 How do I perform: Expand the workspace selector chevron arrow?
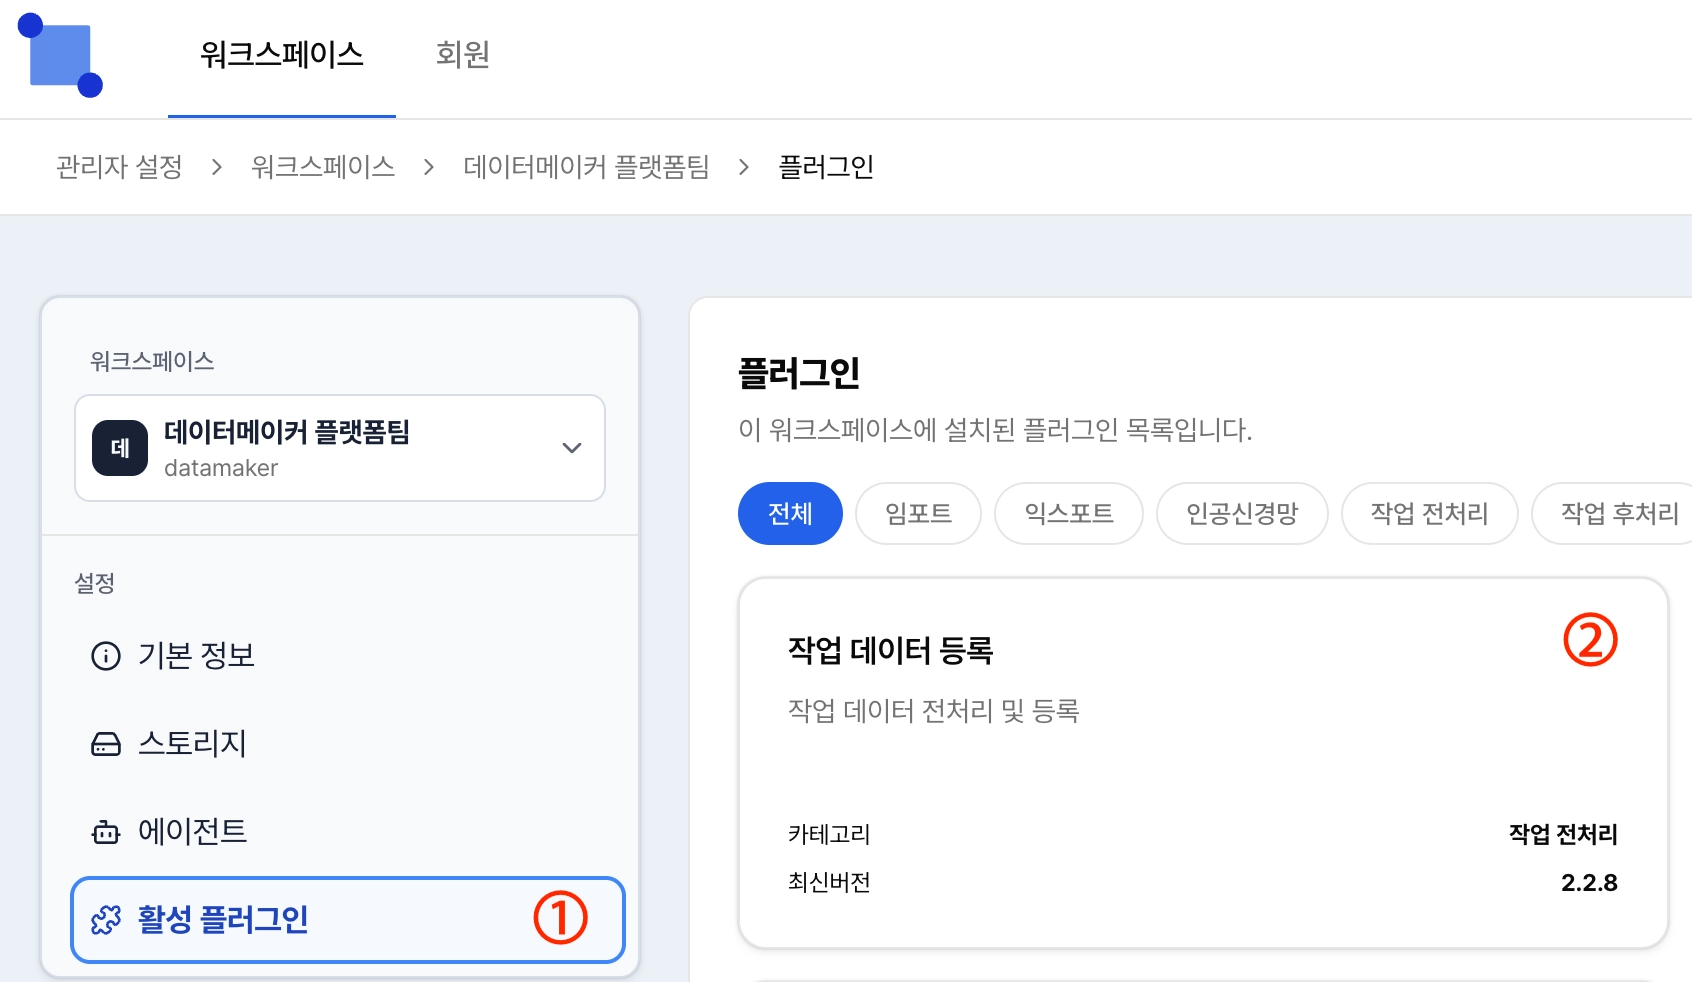coord(572,448)
